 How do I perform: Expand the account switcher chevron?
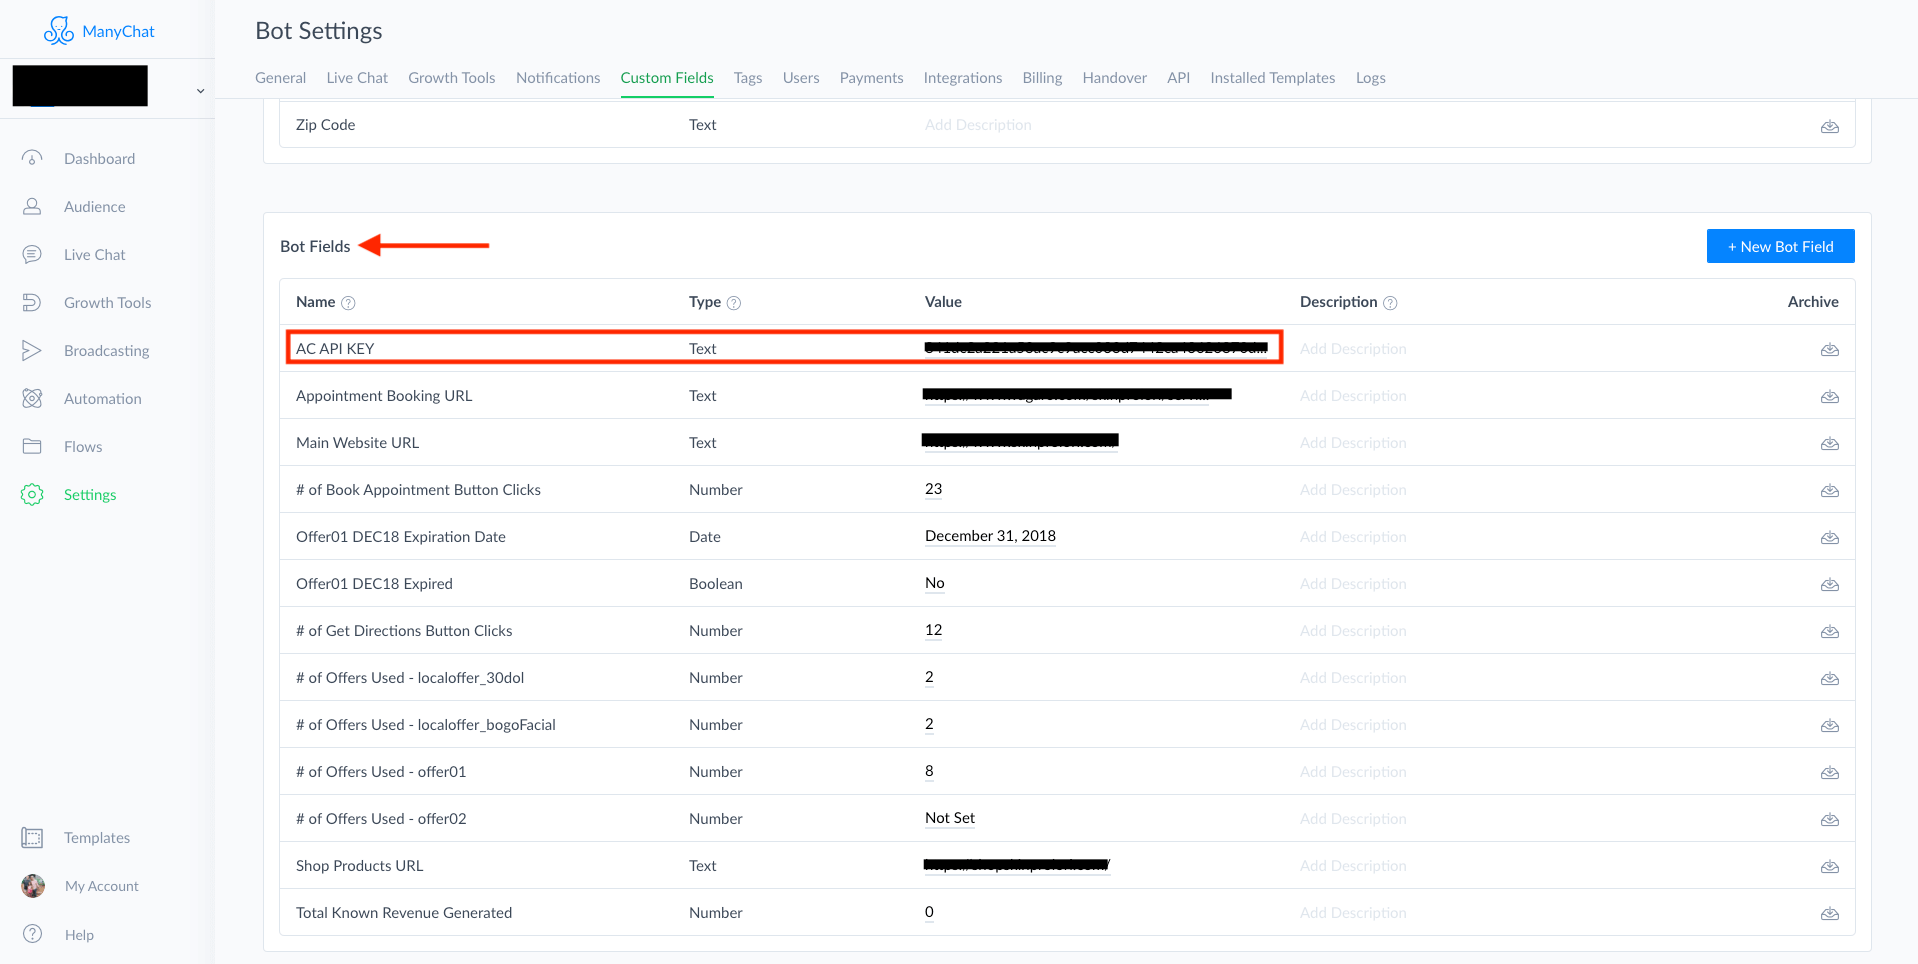(x=200, y=89)
